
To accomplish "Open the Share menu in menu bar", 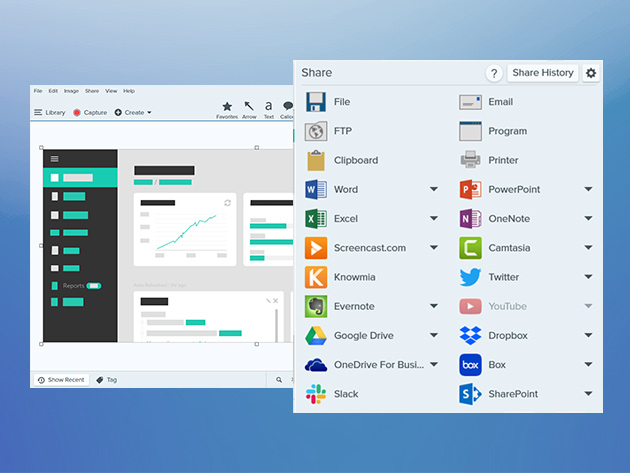I will click(92, 91).
